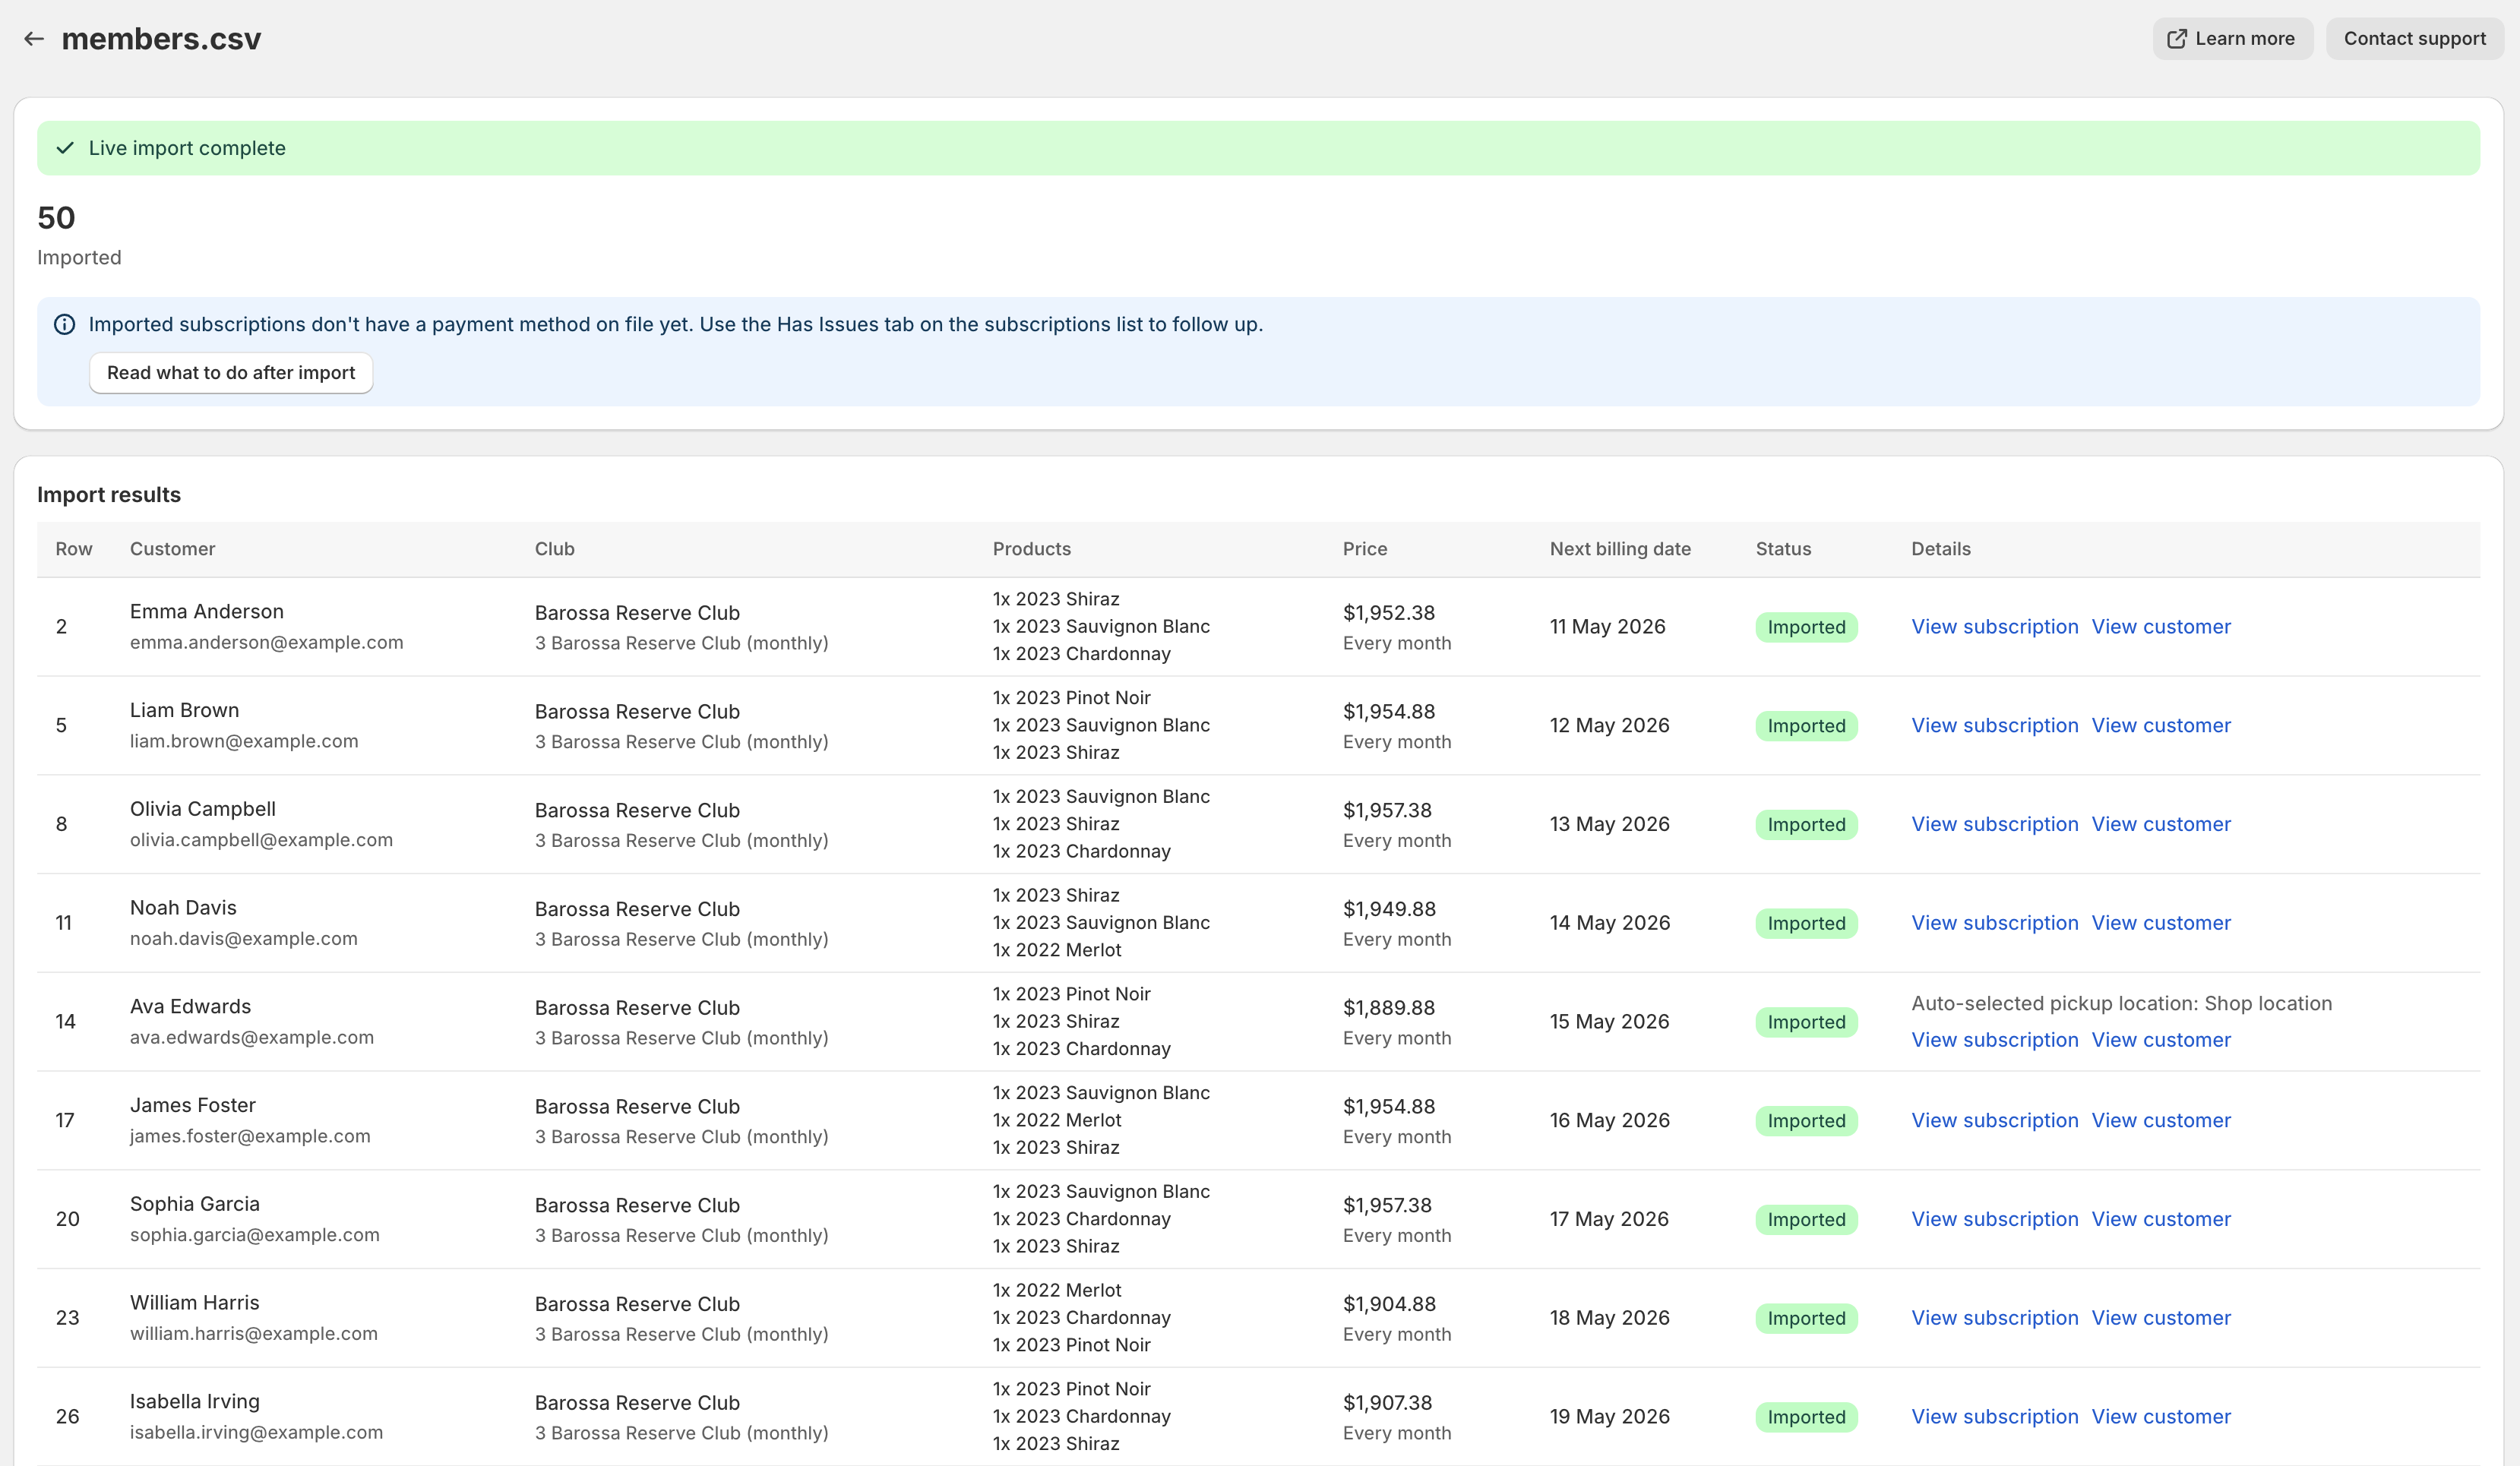Click Contact support
2520x1466 pixels.
(2414, 39)
